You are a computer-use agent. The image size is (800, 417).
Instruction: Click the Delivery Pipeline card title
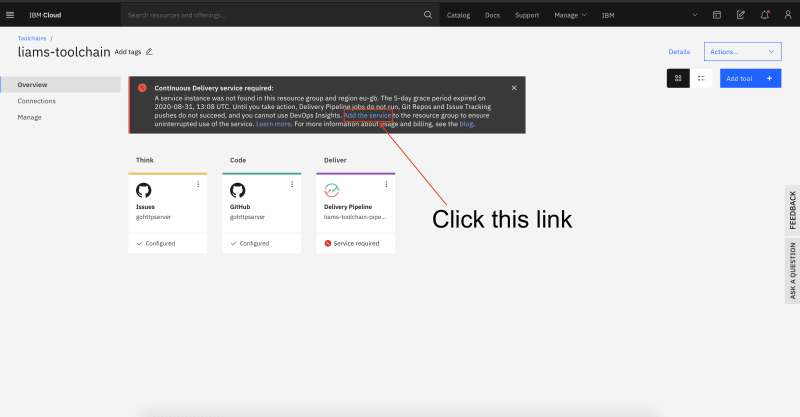point(348,207)
